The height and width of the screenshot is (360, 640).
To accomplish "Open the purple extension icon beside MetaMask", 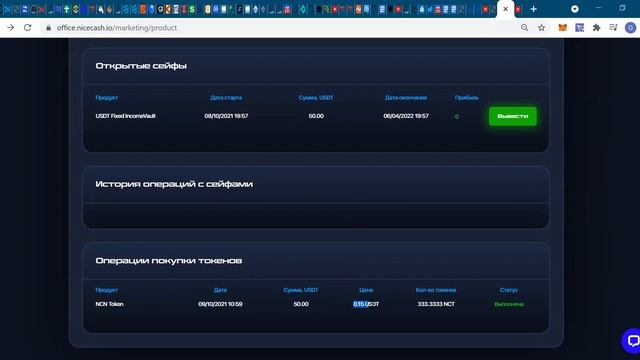I will pos(580,28).
